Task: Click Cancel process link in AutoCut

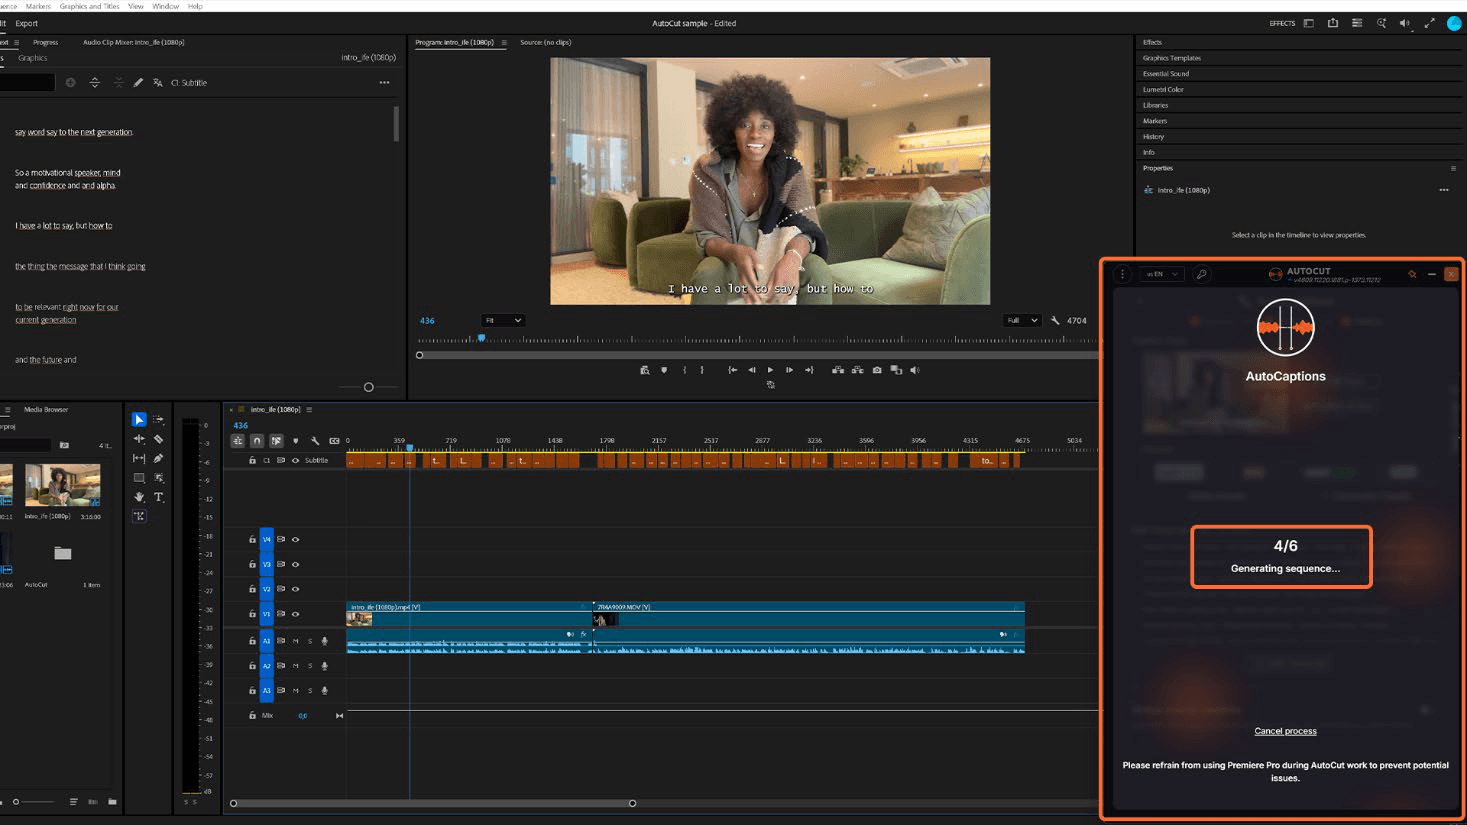Action: (1285, 731)
